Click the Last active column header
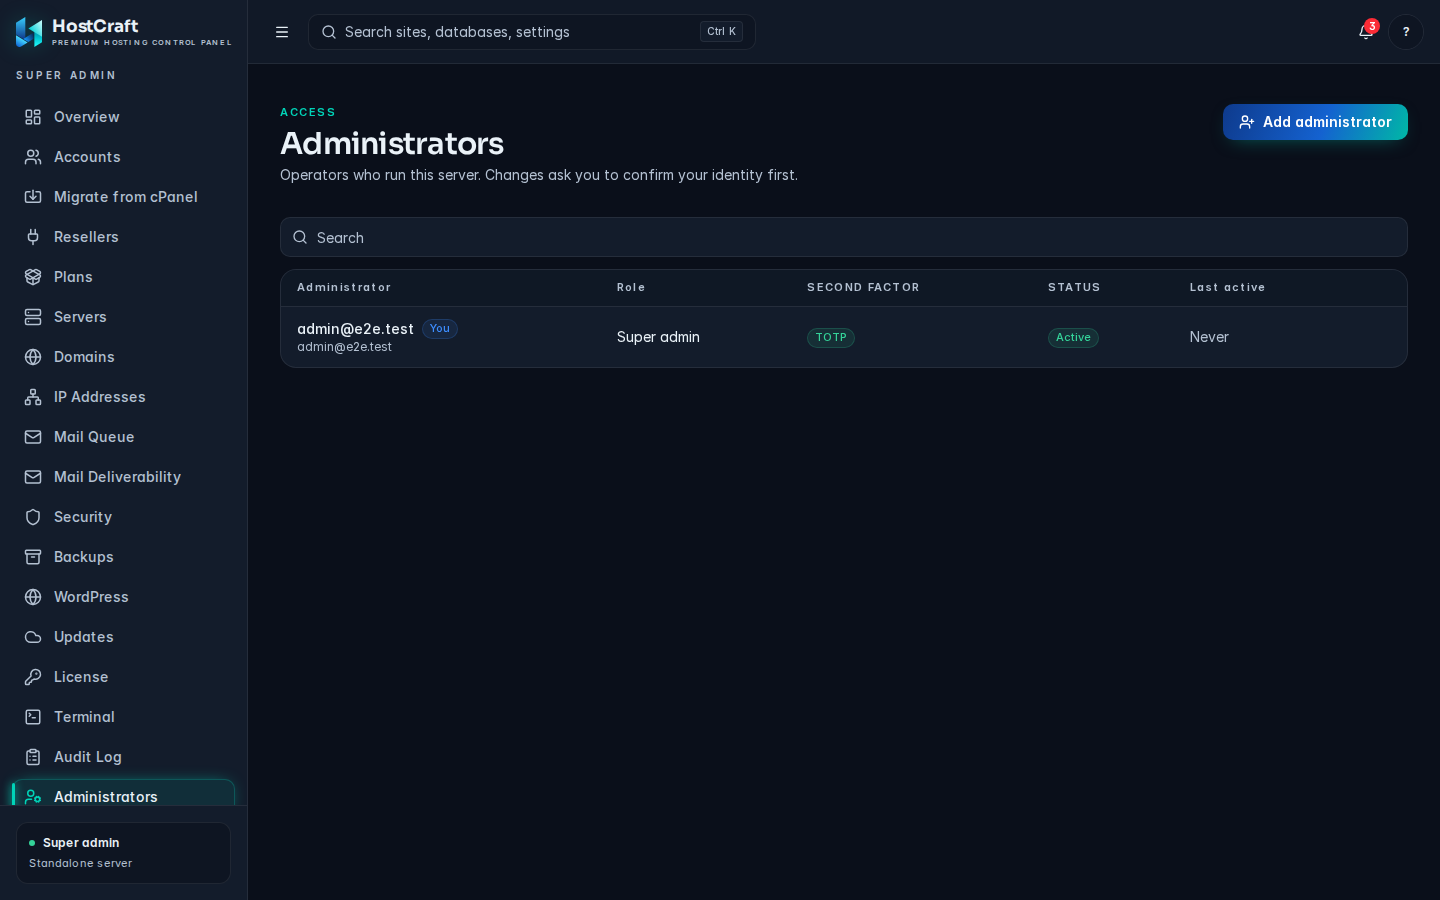 point(1227,288)
